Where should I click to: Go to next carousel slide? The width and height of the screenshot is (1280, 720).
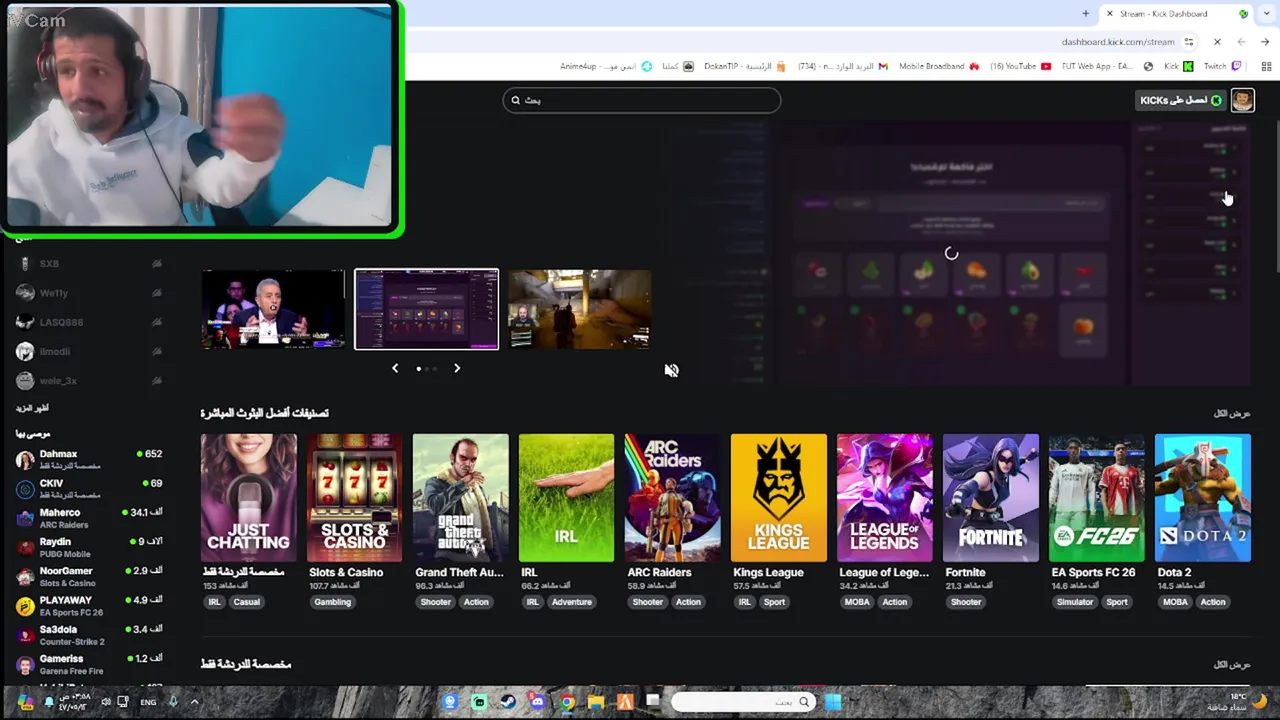pos(457,368)
